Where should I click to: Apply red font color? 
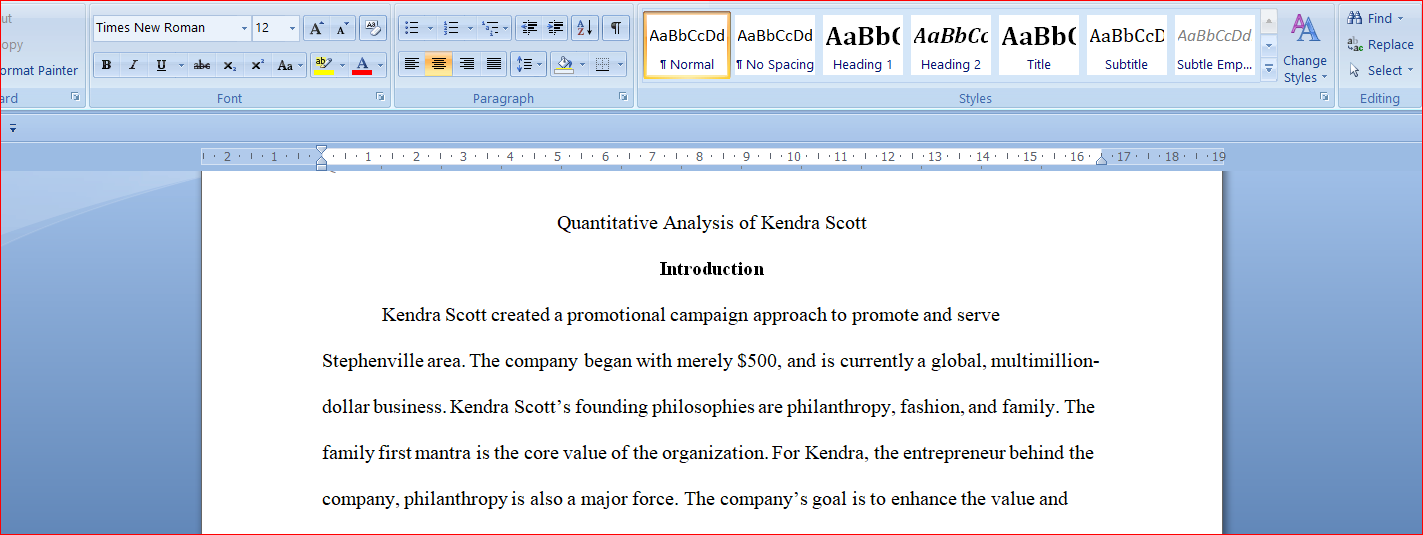pyautogui.click(x=362, y=65)
